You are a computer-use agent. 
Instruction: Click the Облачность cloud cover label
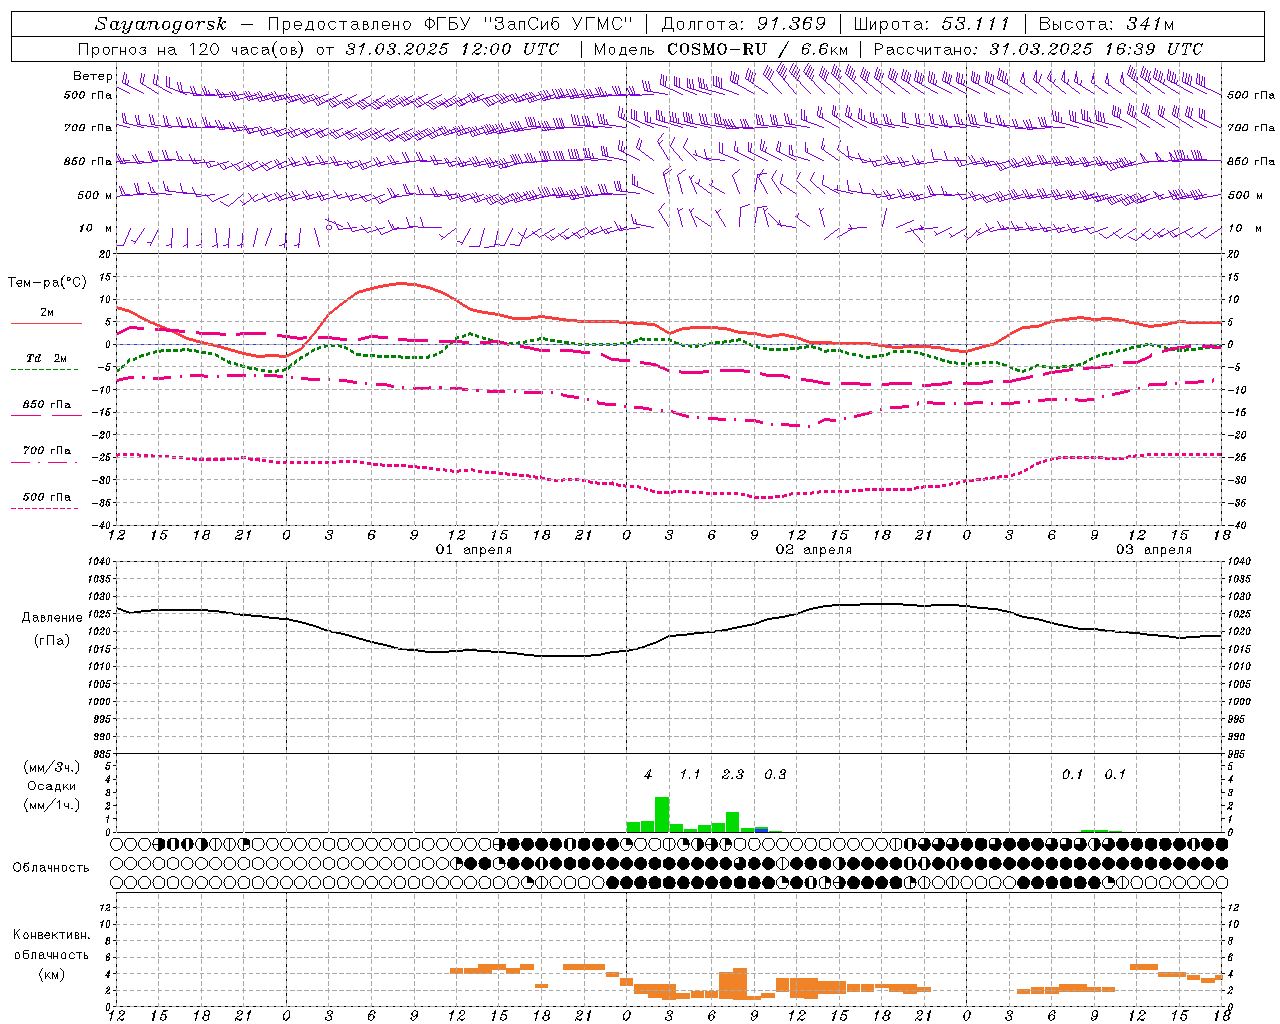point(51,868)
